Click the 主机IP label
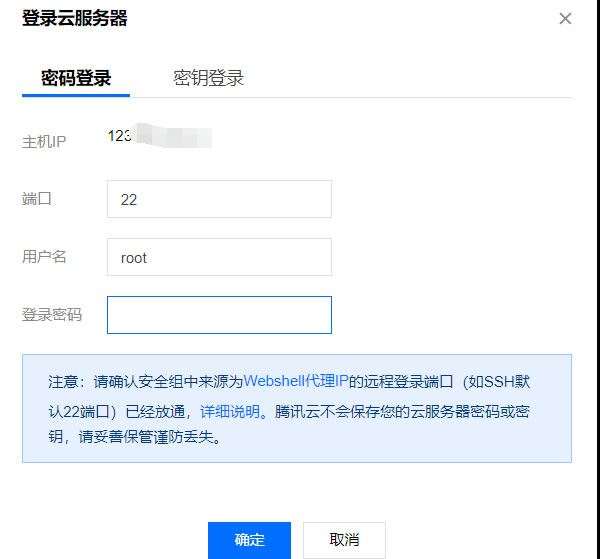The height and width of the screenshot is (559, 600). (44, 141)
